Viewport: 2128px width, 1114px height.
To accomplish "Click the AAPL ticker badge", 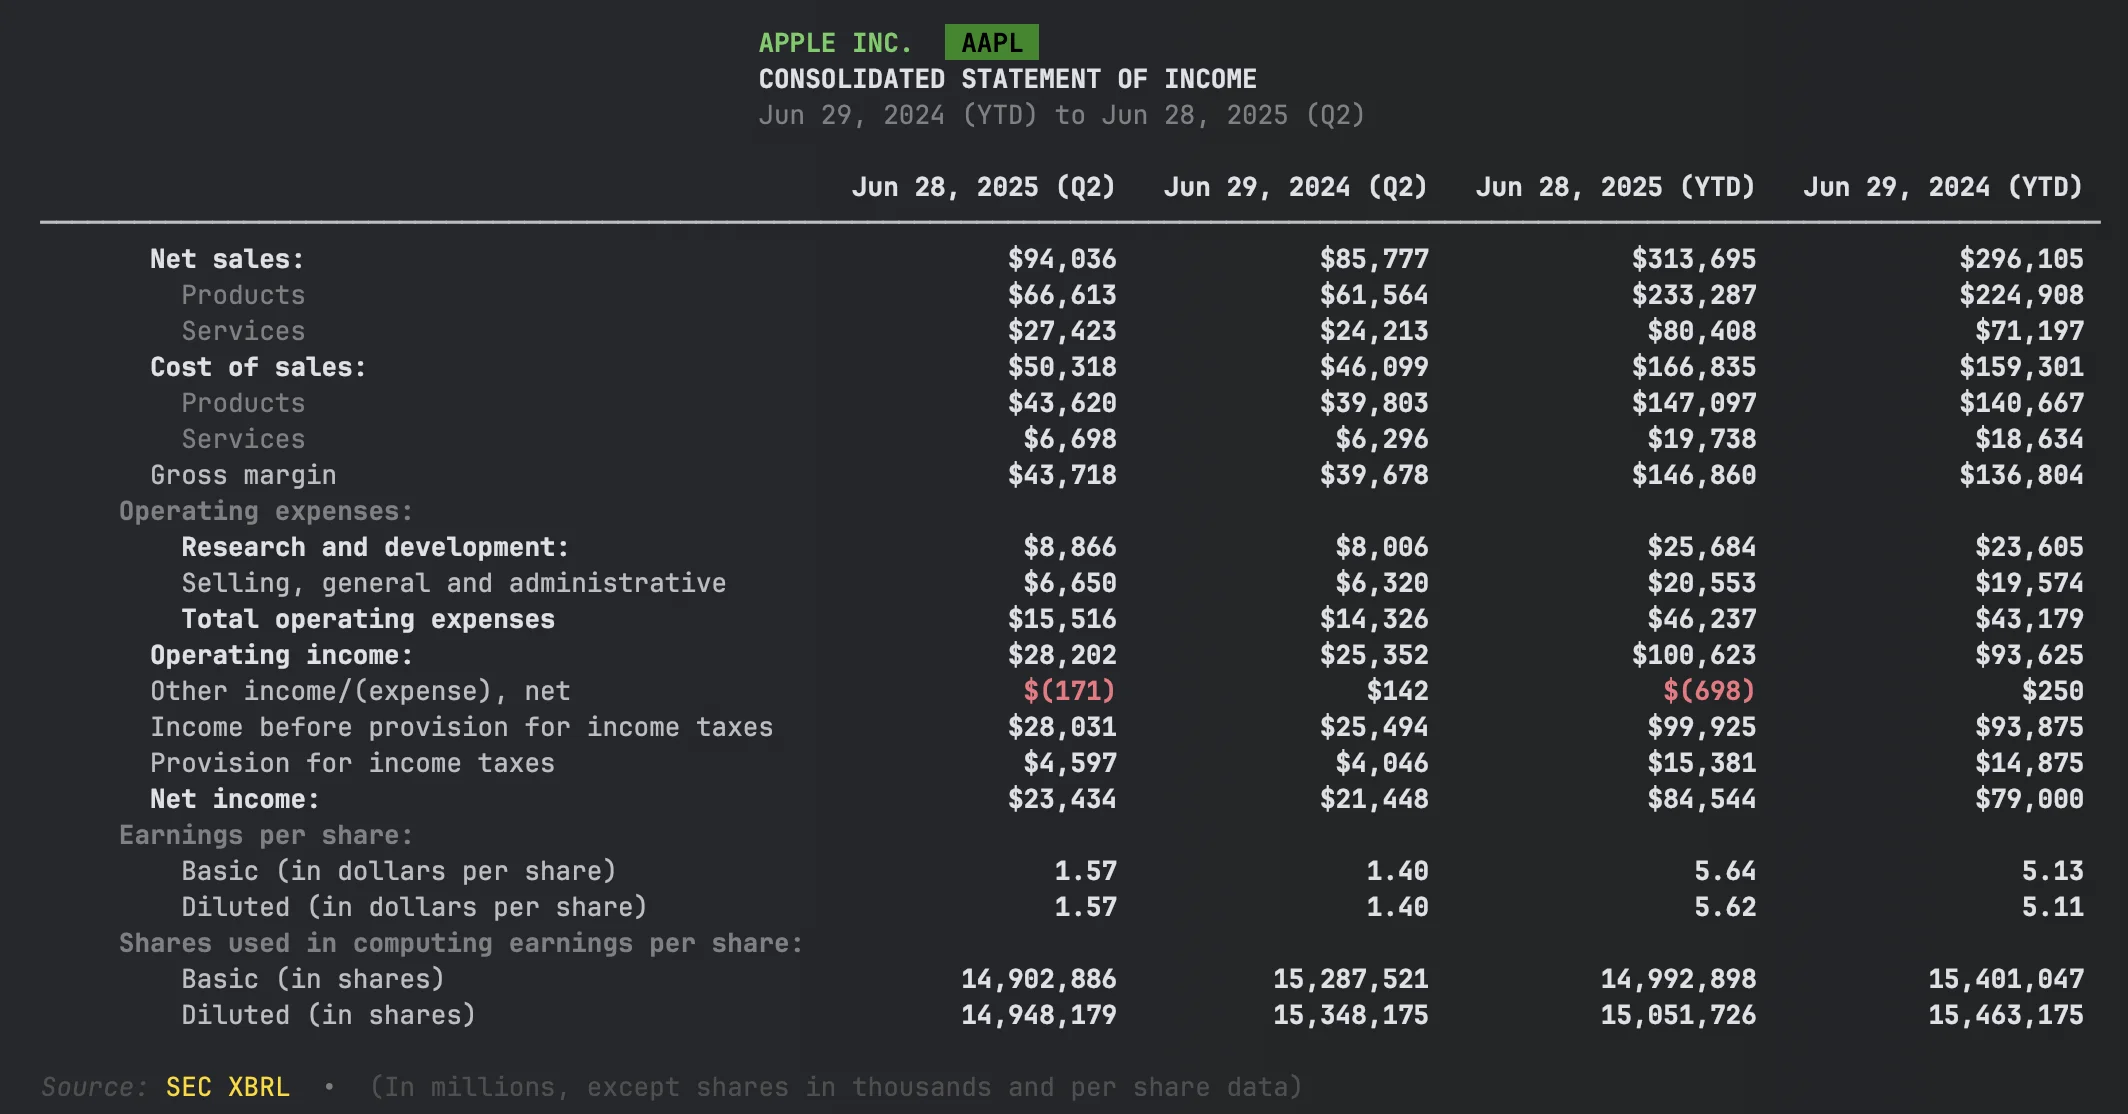I will pos(991,43).
